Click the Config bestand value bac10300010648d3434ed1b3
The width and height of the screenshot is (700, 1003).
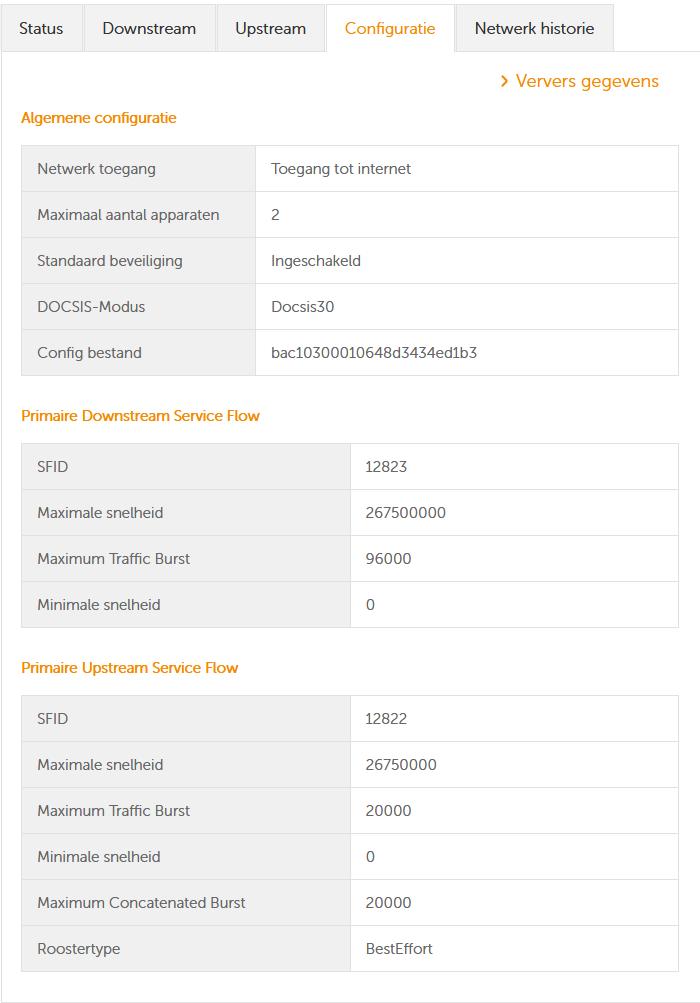tap(373, 353)
